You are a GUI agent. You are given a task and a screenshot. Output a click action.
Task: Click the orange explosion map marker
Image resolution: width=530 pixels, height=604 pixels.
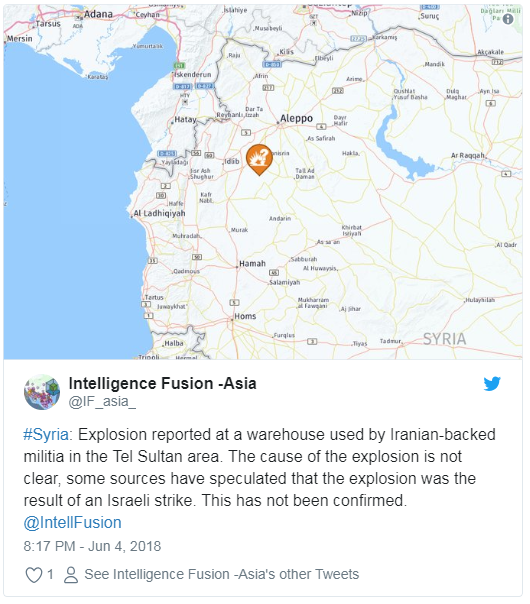(259, 159)
